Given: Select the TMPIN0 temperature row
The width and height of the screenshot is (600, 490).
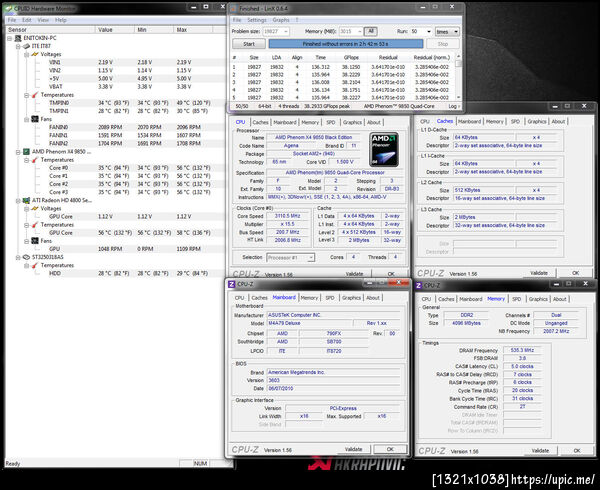Looking at the screenshot, I should click(115, 103).
